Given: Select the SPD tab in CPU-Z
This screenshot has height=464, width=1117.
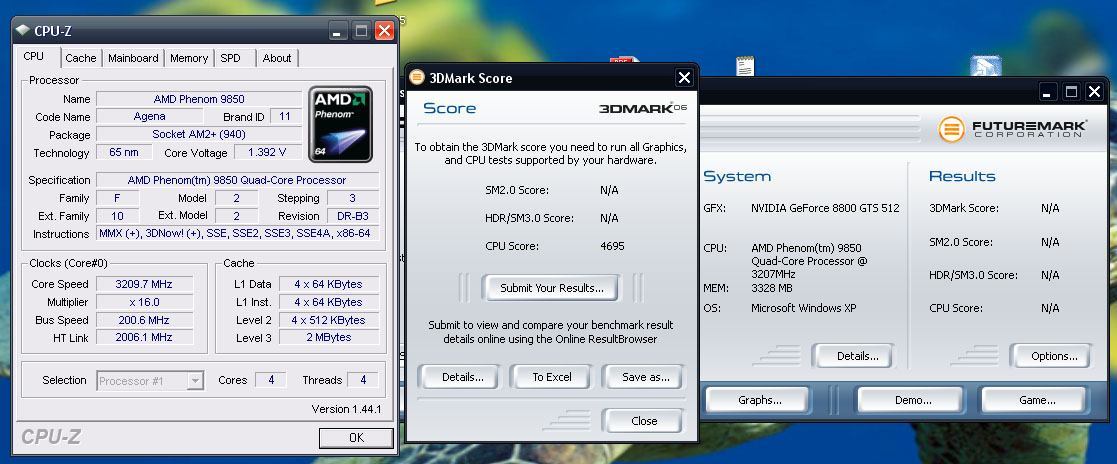Looking at the screenshot, I should 230,58.
